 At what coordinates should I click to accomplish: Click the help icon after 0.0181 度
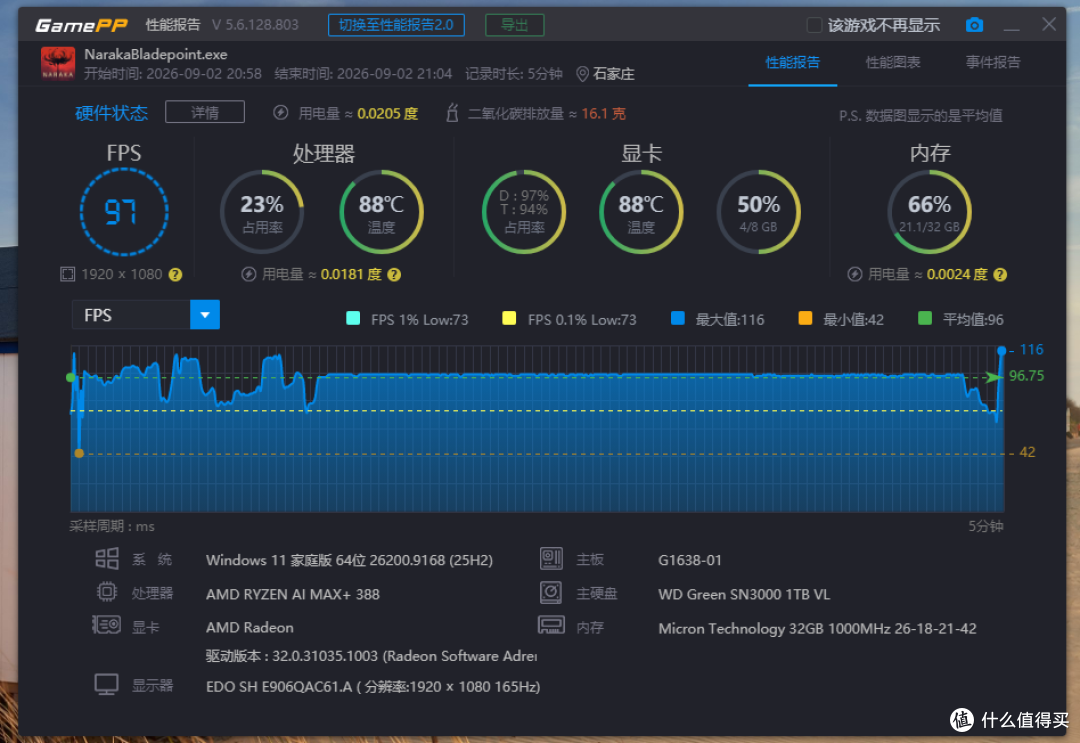pos(394,275)
